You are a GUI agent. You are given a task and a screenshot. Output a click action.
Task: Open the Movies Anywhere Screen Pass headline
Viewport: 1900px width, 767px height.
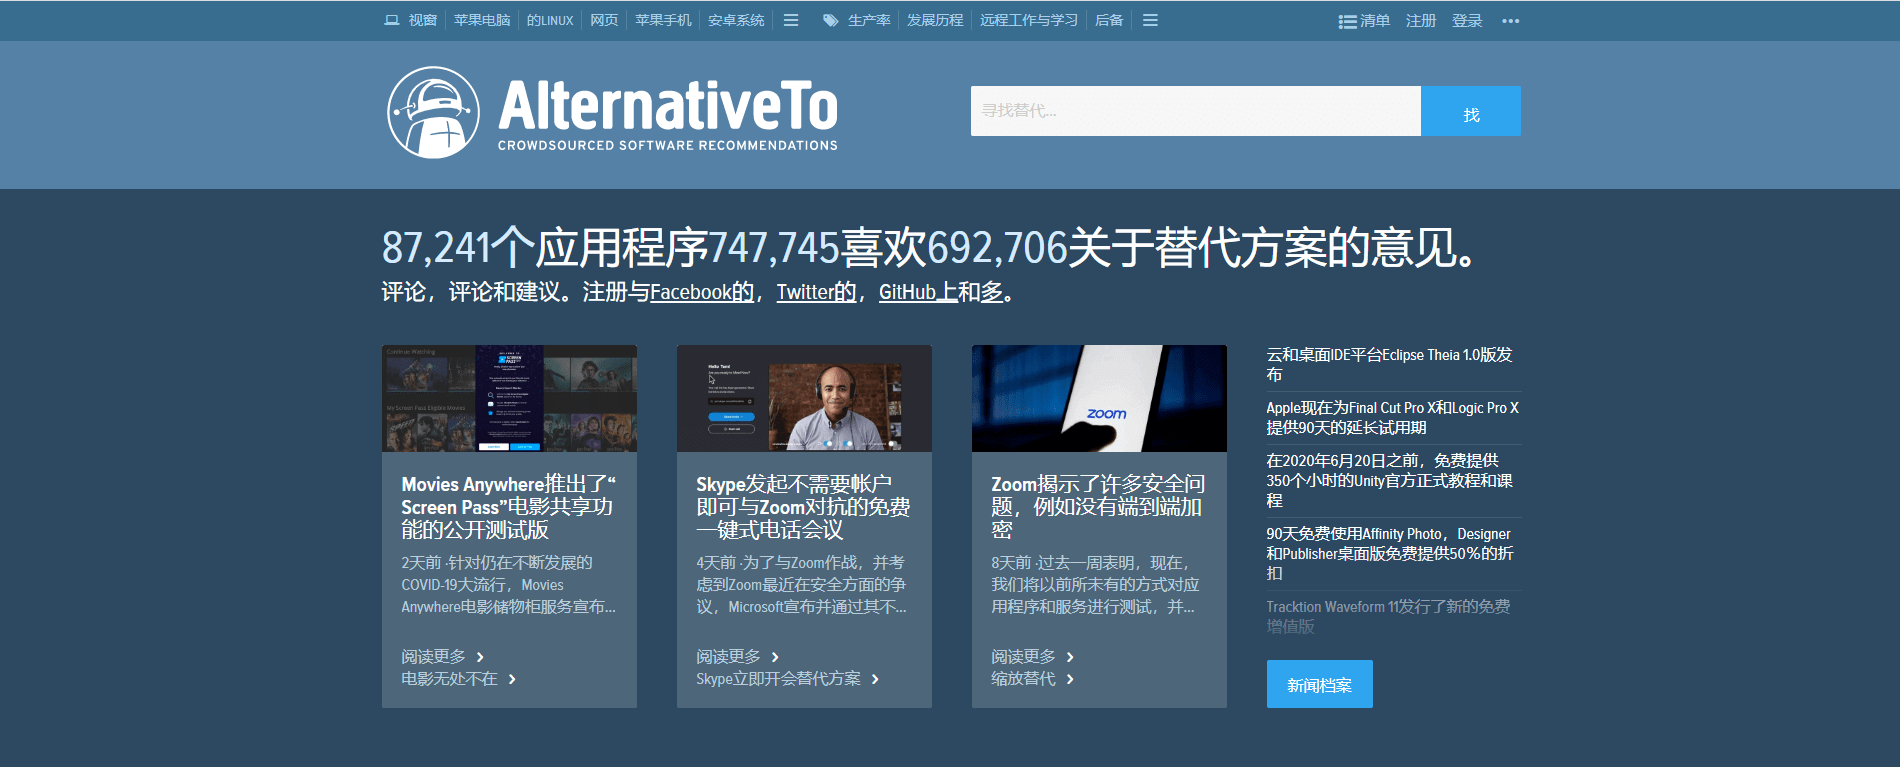[508, 507]
